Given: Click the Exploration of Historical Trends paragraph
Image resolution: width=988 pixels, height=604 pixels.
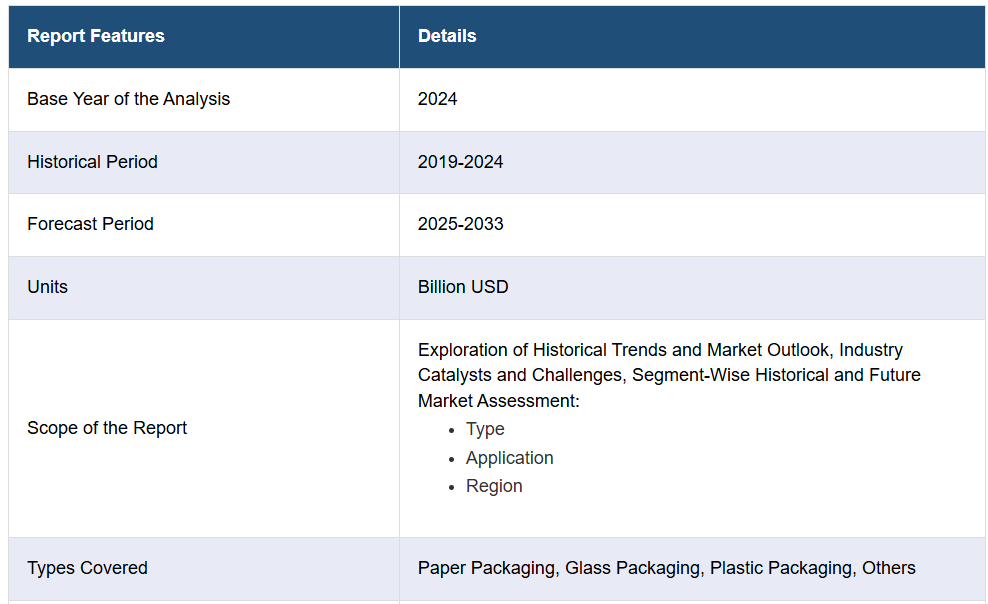Looking at the screenshot, I should (x=669, y=375).
